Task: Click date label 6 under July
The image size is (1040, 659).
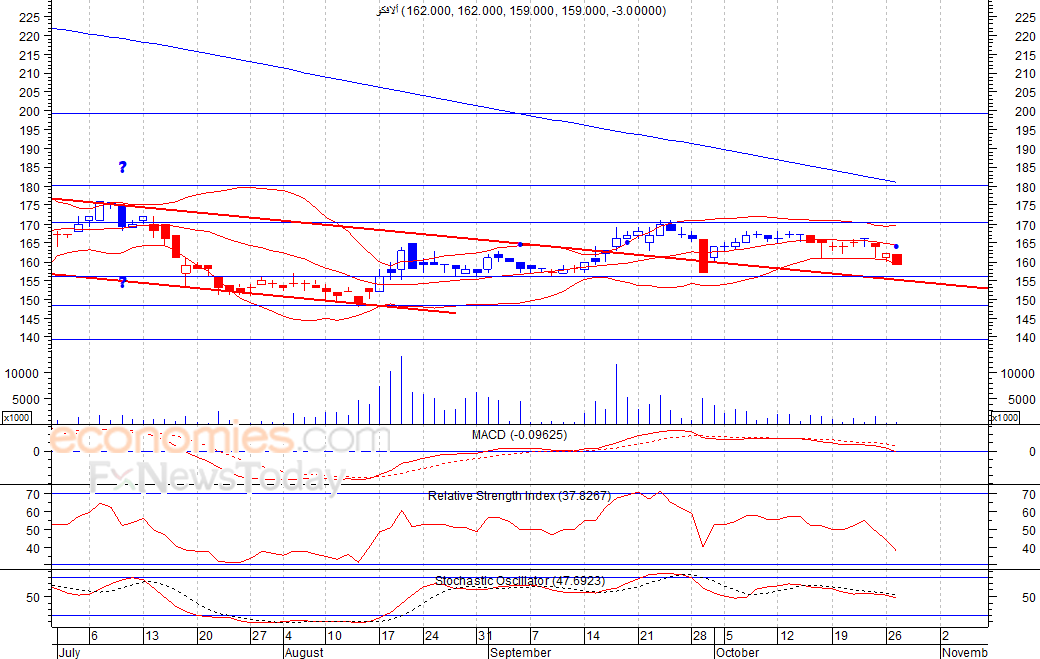Action: (x=94, y=636)
